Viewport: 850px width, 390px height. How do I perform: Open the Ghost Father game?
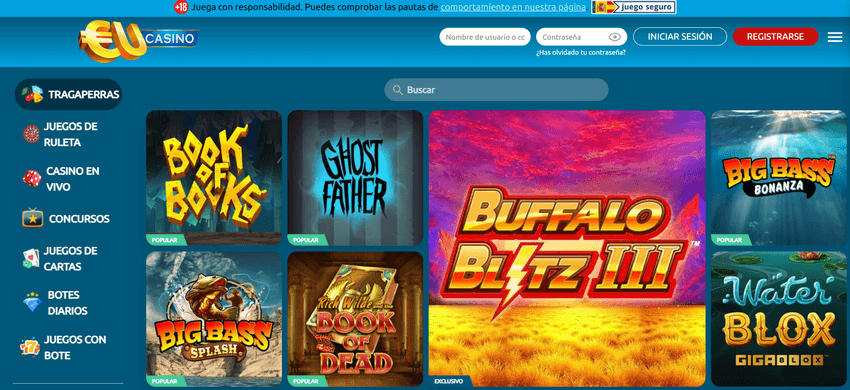(355, 178)
